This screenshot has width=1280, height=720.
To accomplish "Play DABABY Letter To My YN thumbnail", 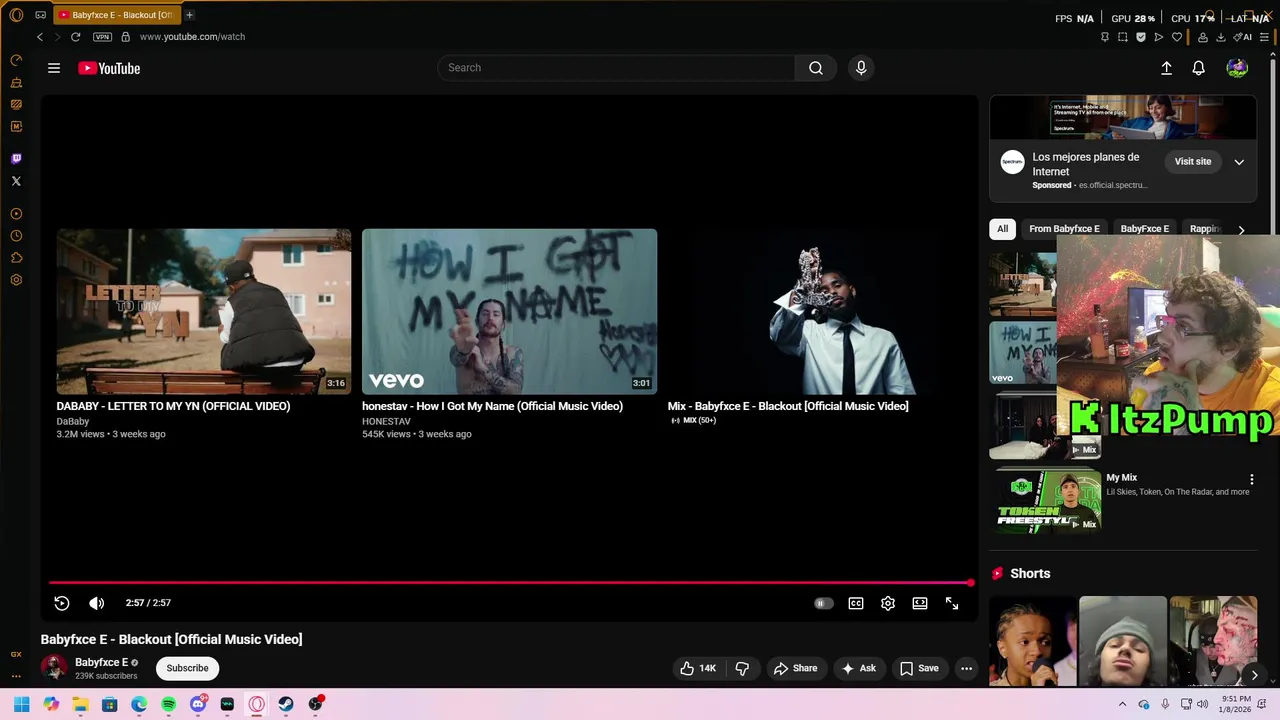I will [204, 312].
